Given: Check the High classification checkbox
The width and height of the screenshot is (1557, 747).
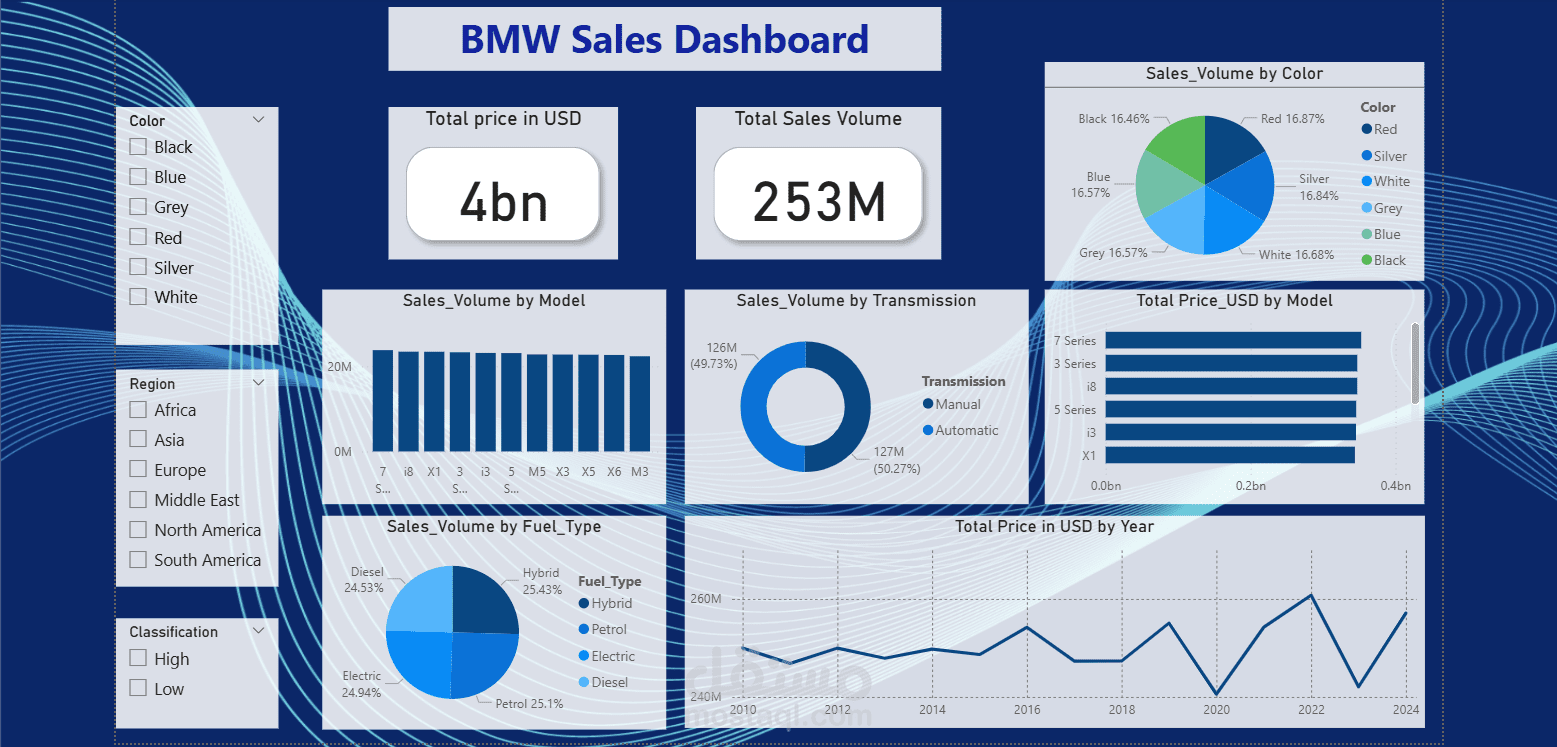Looking at the screenshot, I should [x=138, y=659].
